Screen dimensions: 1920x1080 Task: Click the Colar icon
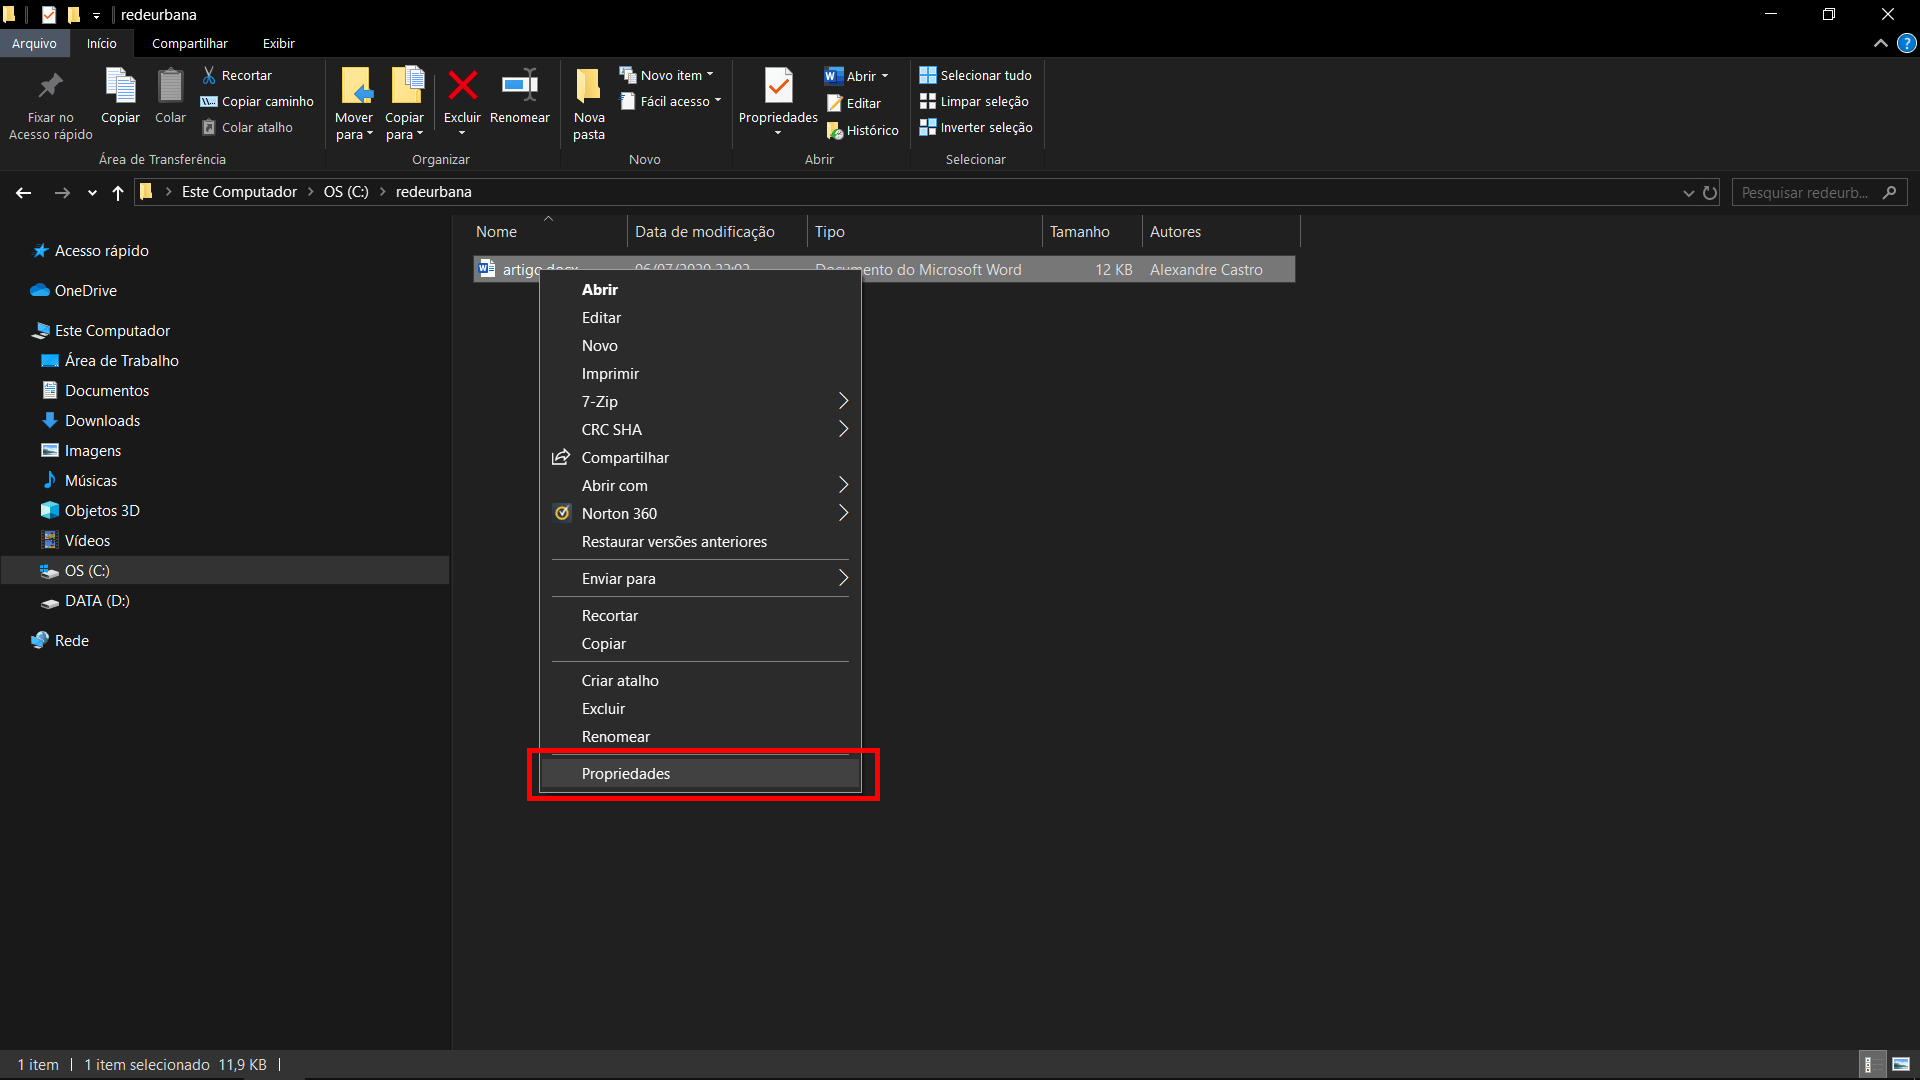[x=170, y=97]
